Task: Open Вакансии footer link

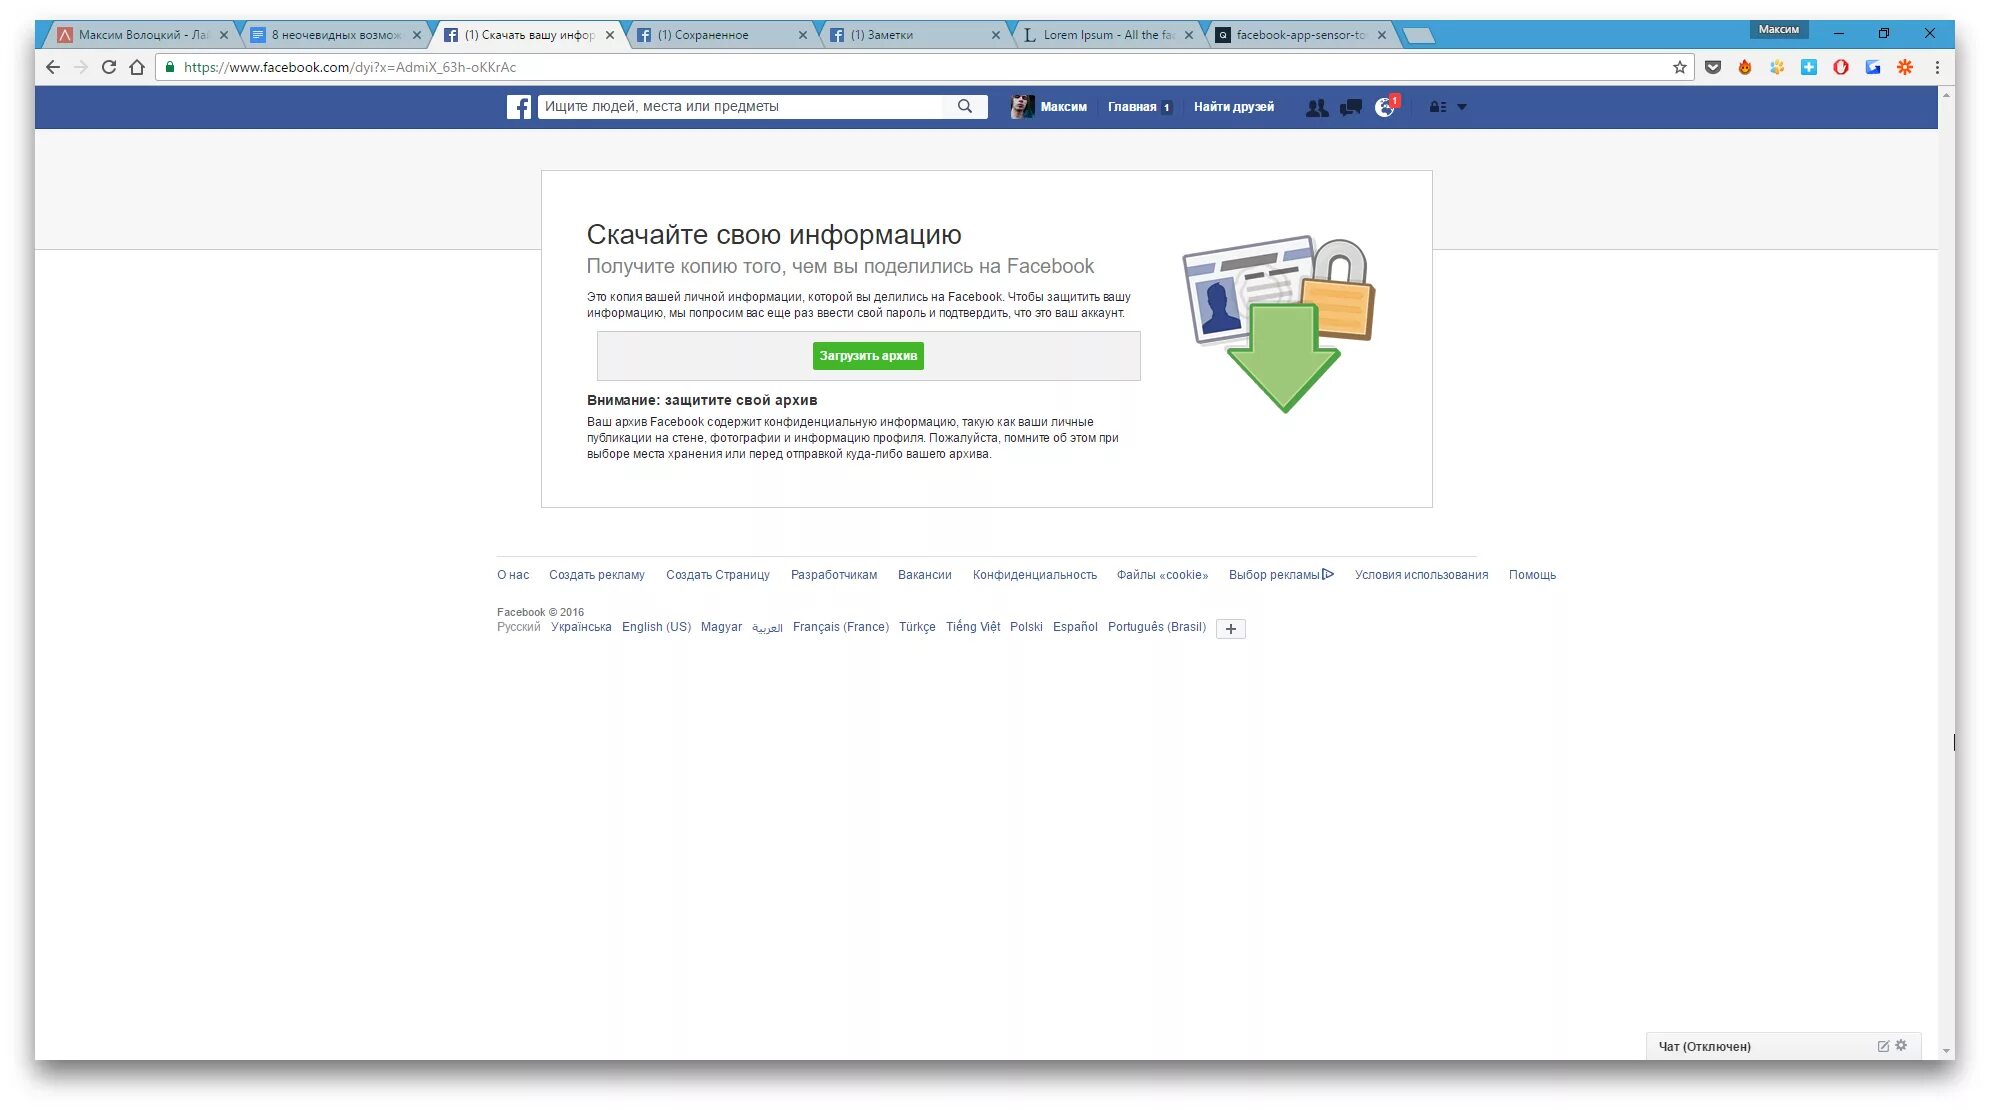Action: (x=925, y=575)
